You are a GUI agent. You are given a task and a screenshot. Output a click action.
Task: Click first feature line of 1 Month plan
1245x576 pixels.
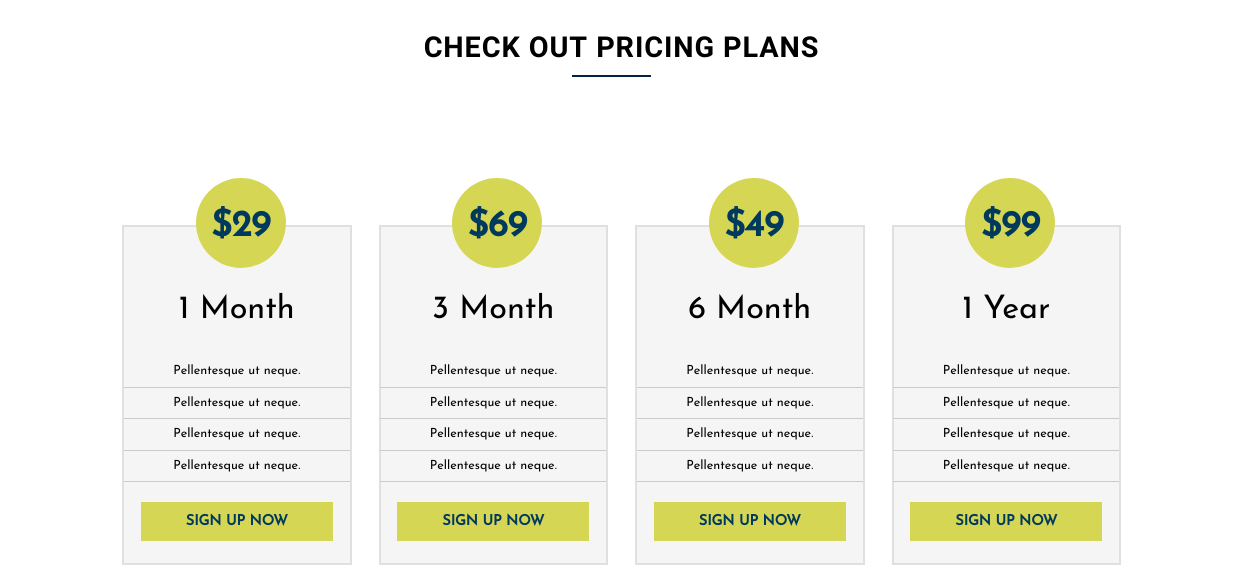(x=237, y=371)
